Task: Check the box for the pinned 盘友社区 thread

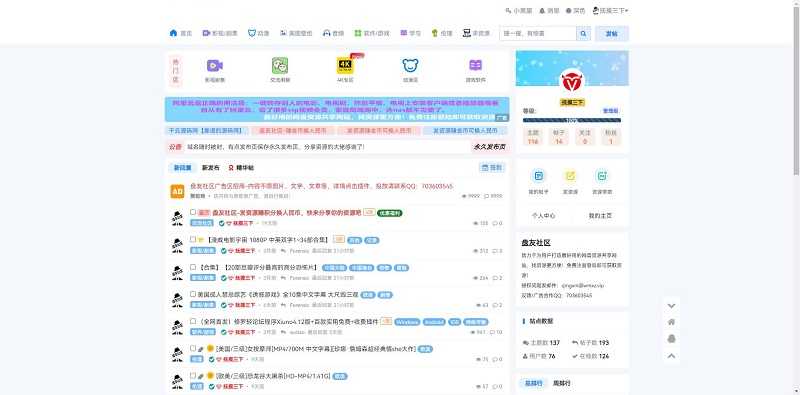Action: pos(193,212)
